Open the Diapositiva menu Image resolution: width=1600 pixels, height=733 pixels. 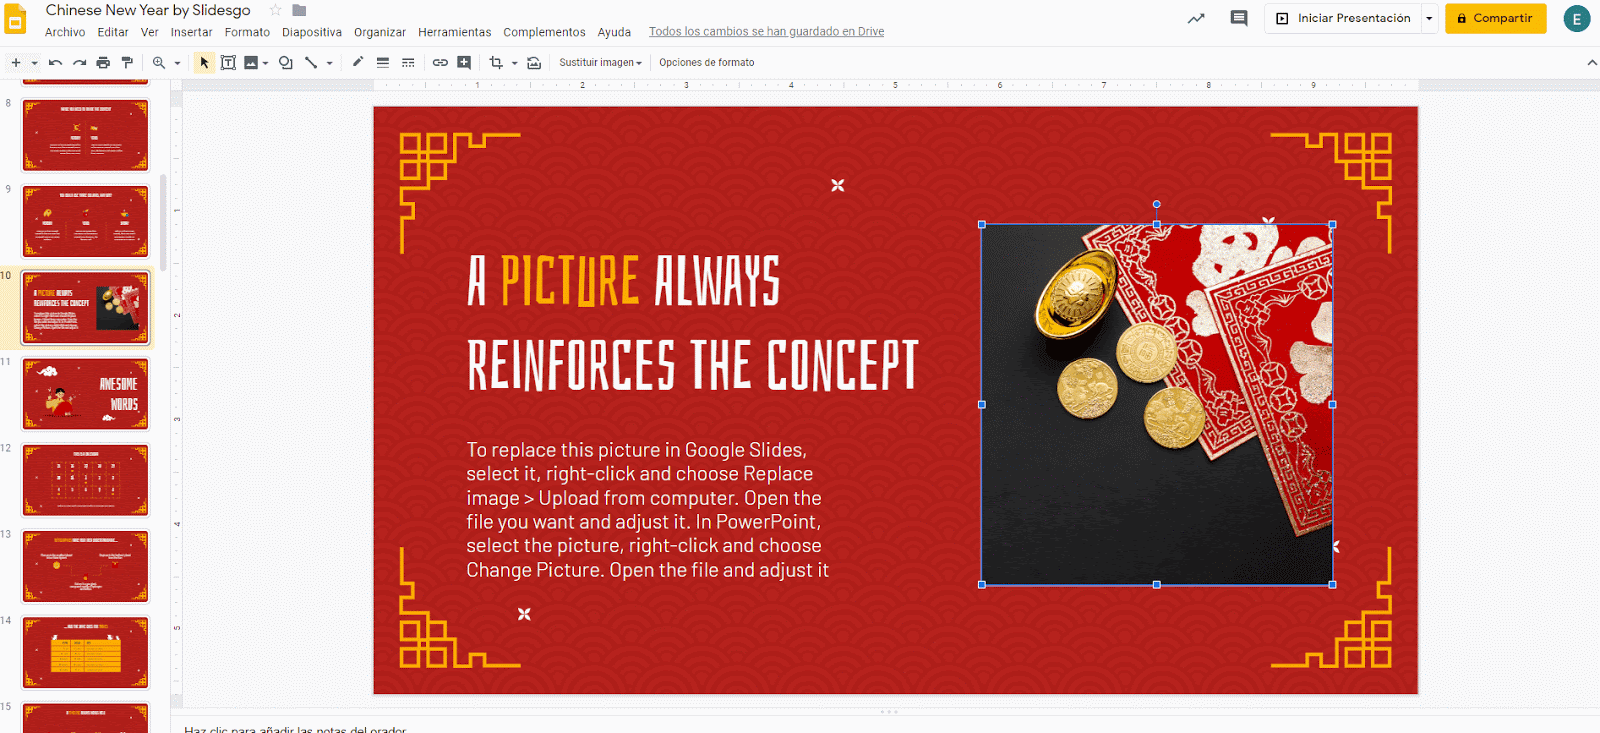pos(312,32)
